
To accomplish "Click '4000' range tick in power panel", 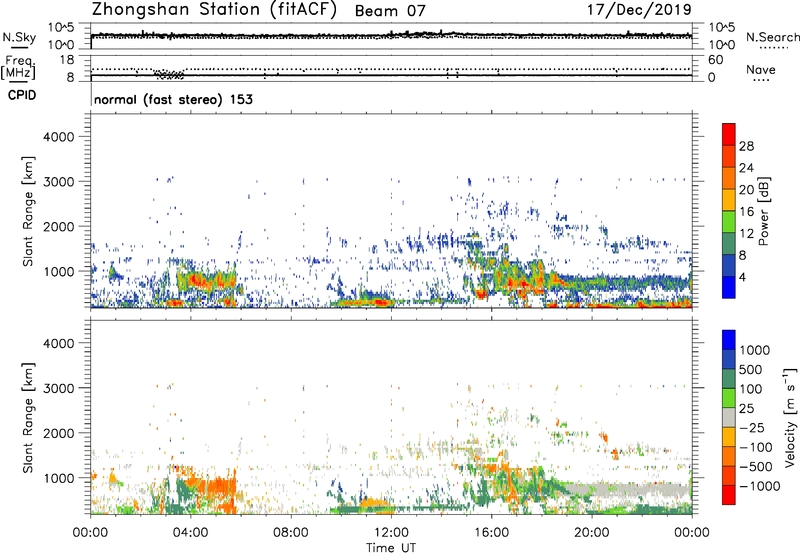I will [58, 137].
